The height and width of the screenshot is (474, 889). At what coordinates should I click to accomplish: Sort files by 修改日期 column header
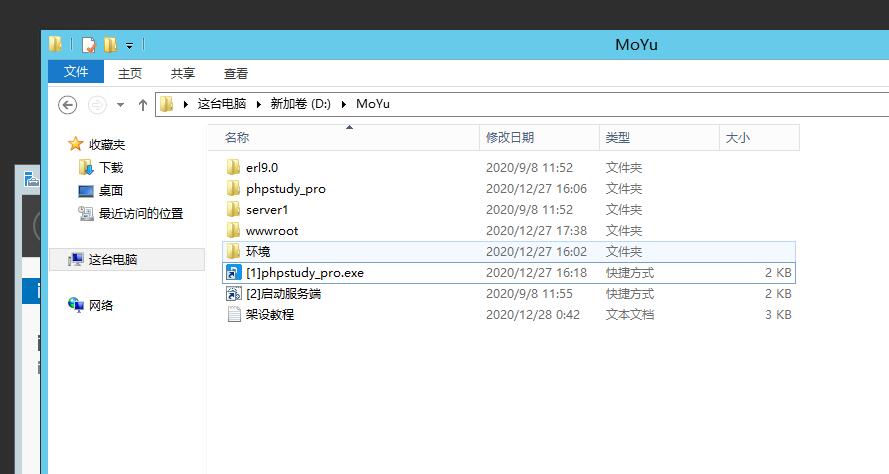[510, 138]
